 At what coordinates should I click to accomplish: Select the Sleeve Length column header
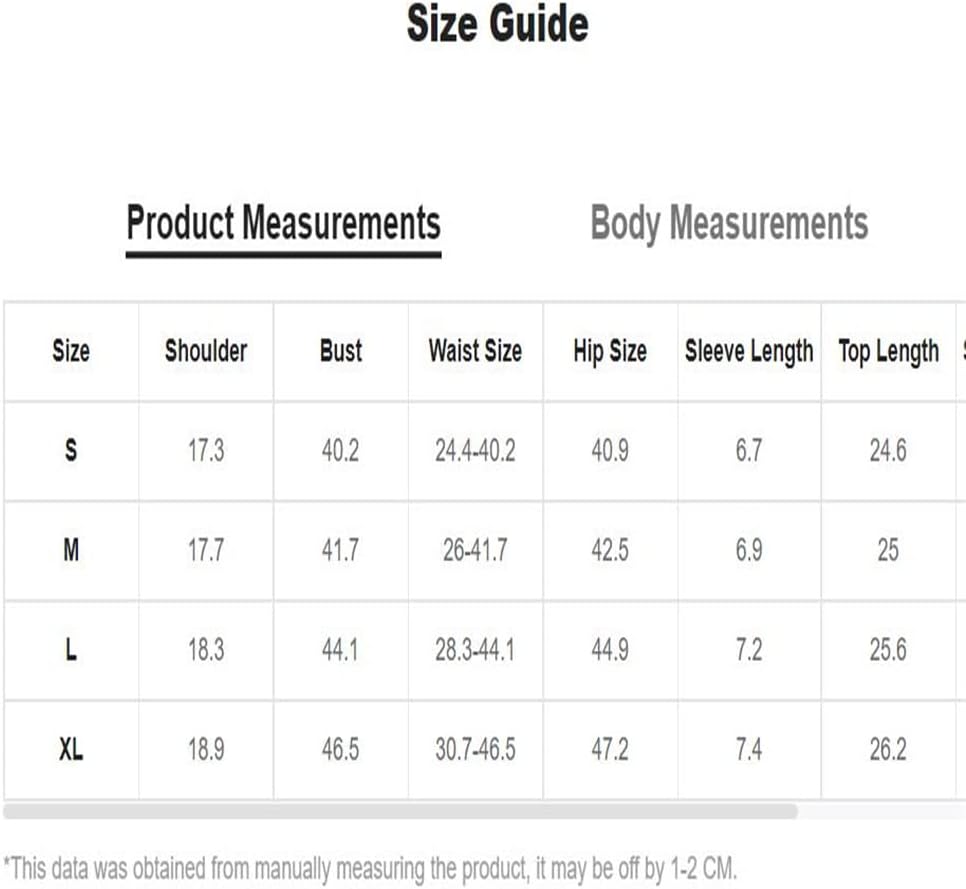click(749, 351)
